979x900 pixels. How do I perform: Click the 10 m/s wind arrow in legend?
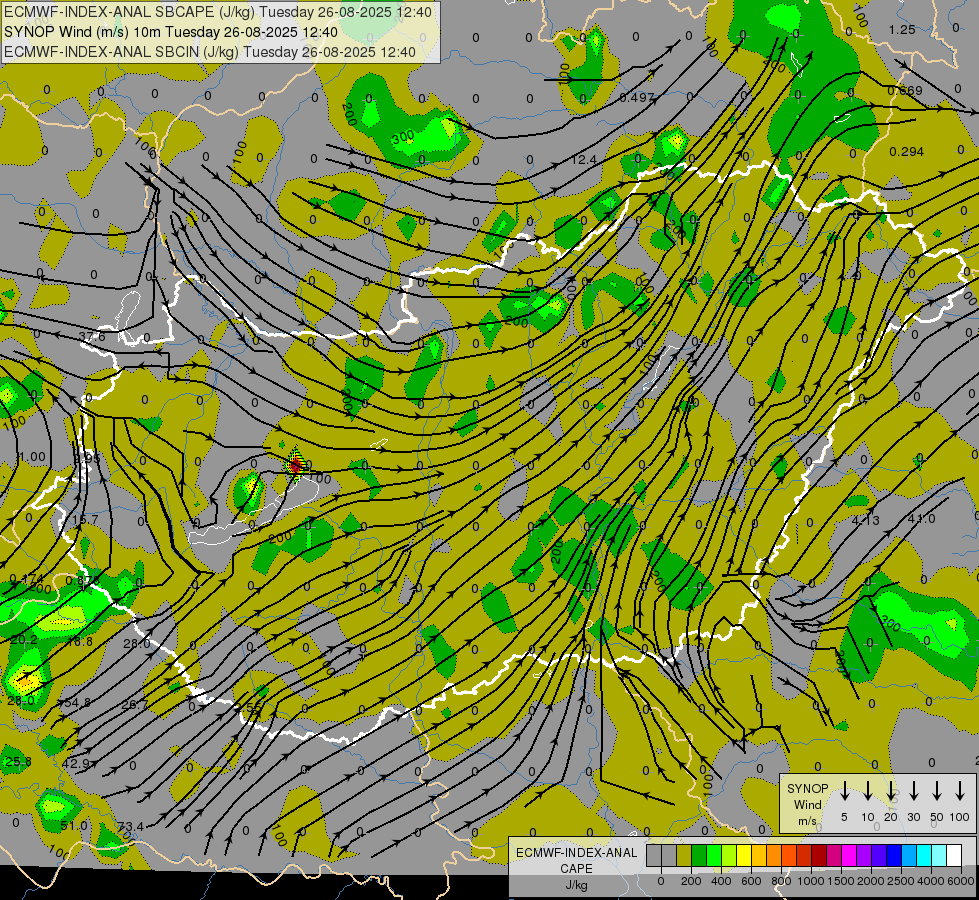867,791
